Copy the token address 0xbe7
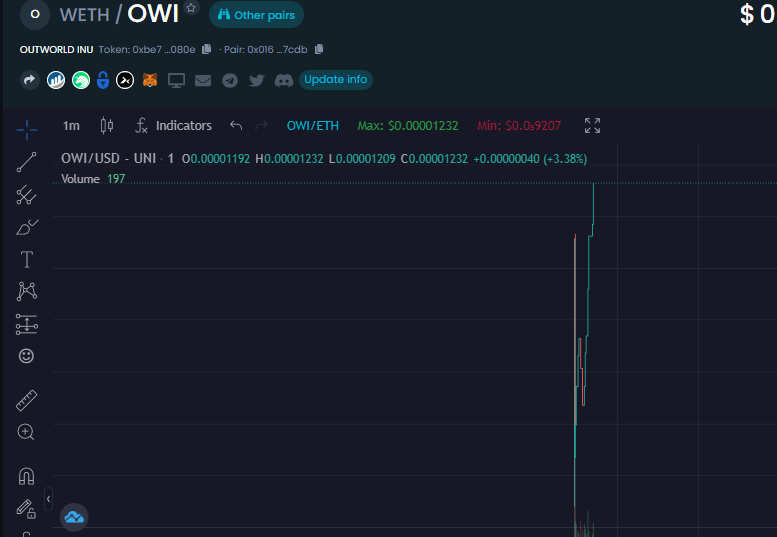This screenshot has height=537, width=777. 207,49
